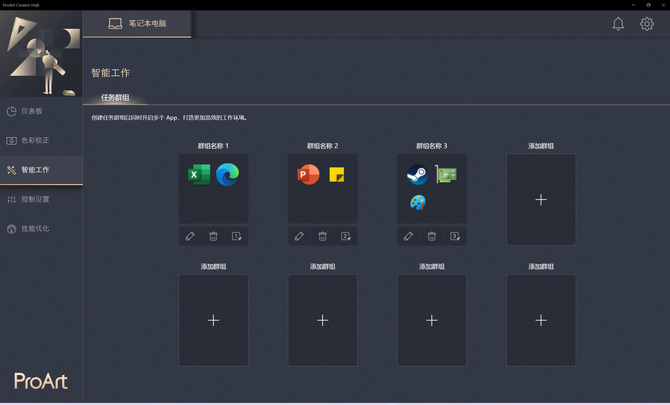
Task: Click the PowerPoint icon in group 2
Action: (308, 175)
